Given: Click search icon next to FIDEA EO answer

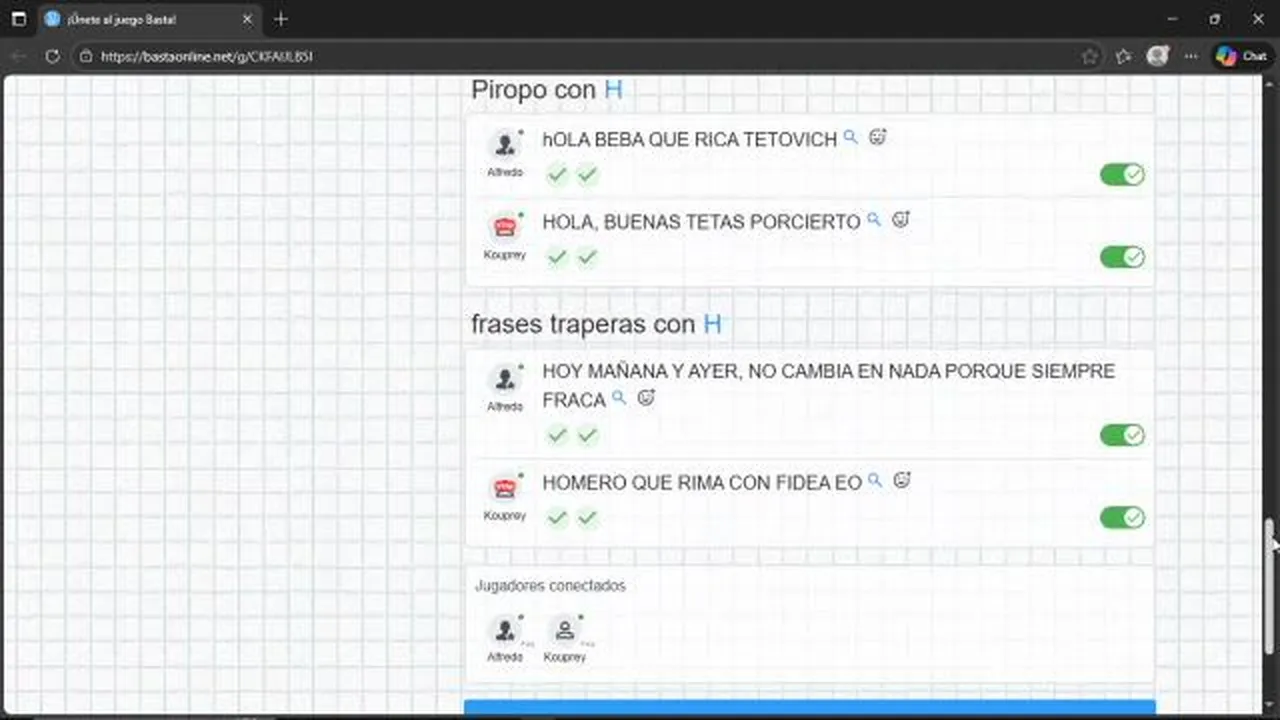Looking at the screenshot, I should tap(875, 480).
